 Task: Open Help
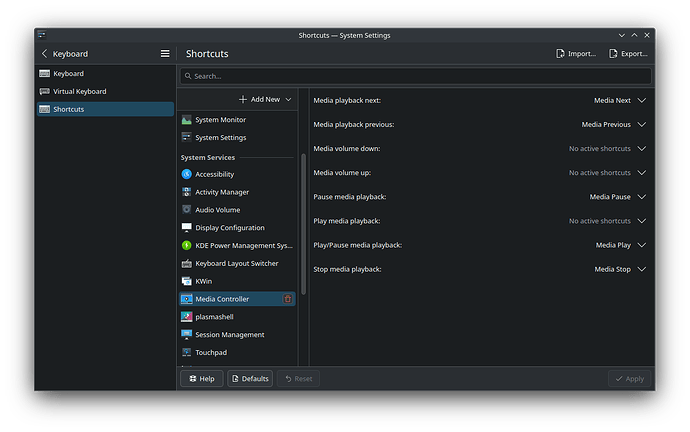(x=202, y=379)
